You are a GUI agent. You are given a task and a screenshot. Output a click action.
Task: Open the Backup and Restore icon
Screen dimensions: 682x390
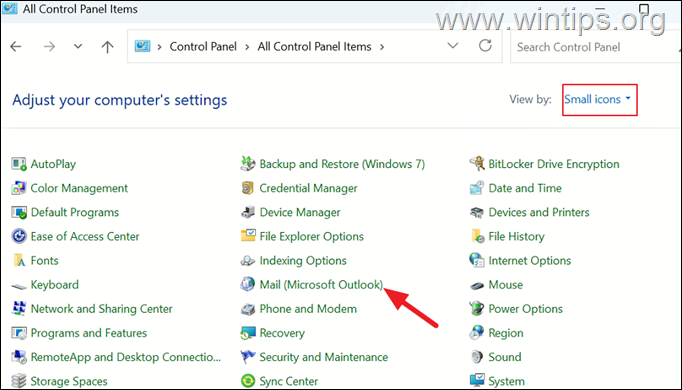tap(247, 164)
